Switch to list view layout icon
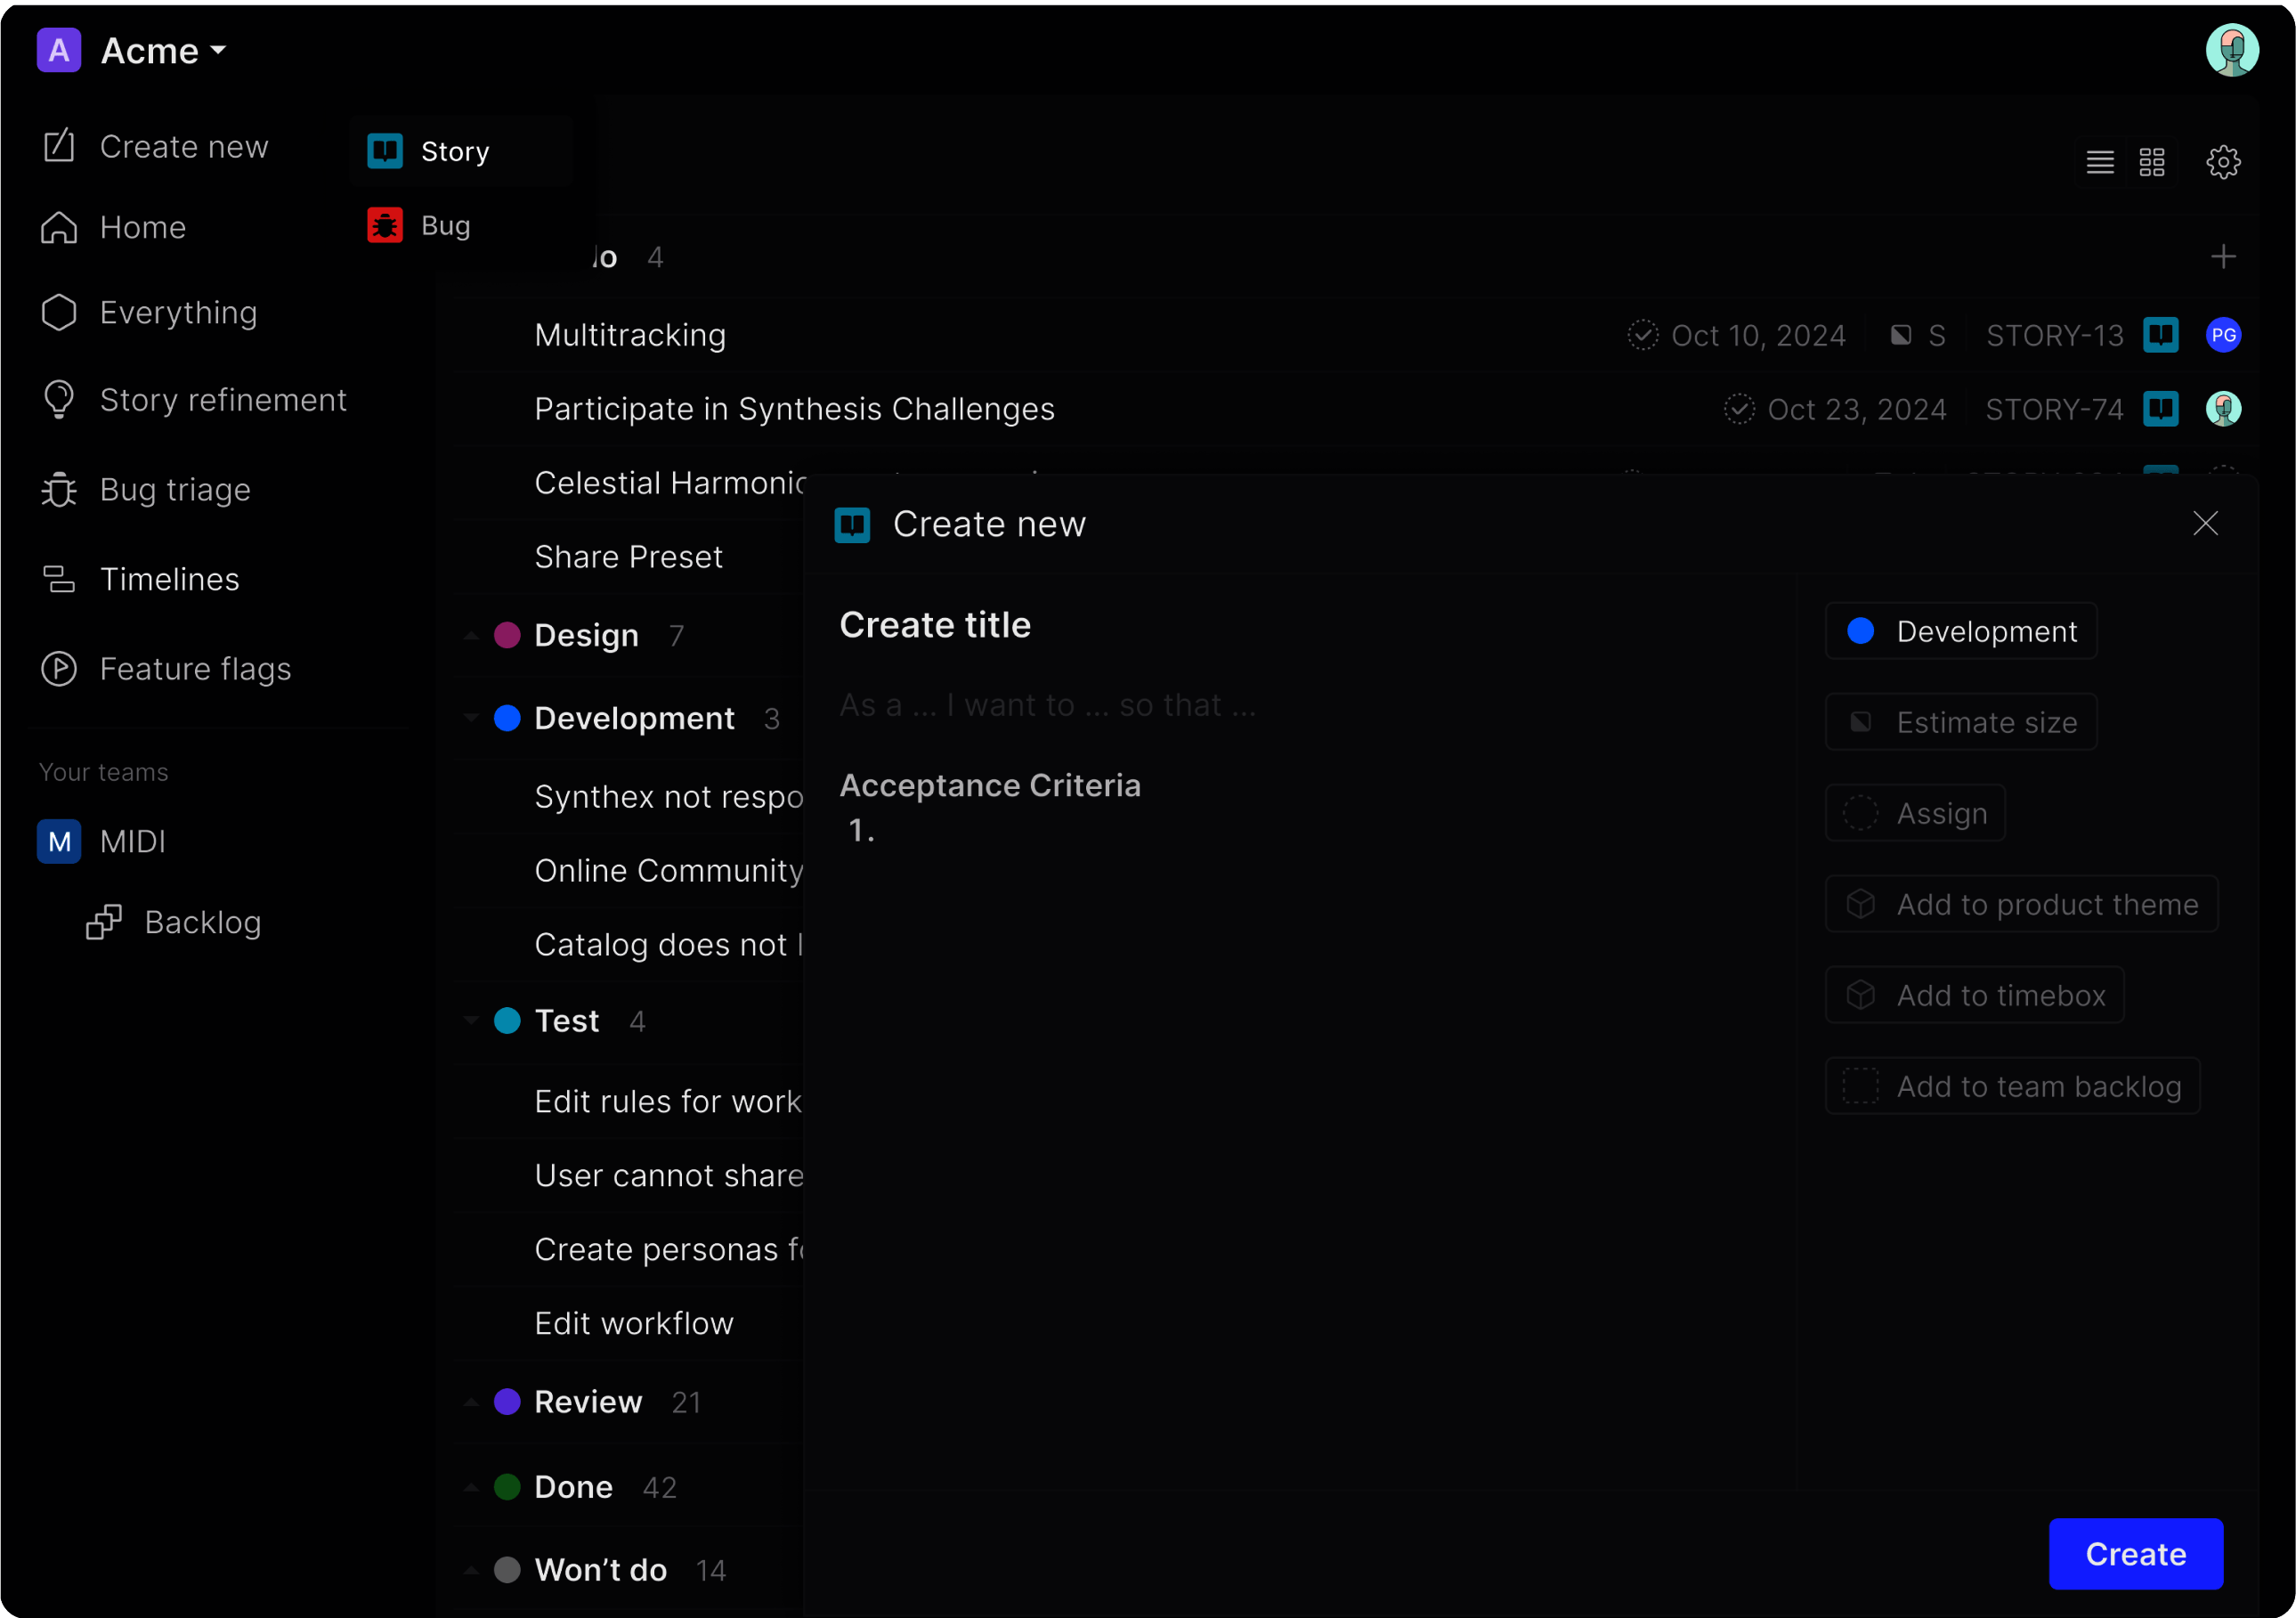 [x=2099, y=161]
